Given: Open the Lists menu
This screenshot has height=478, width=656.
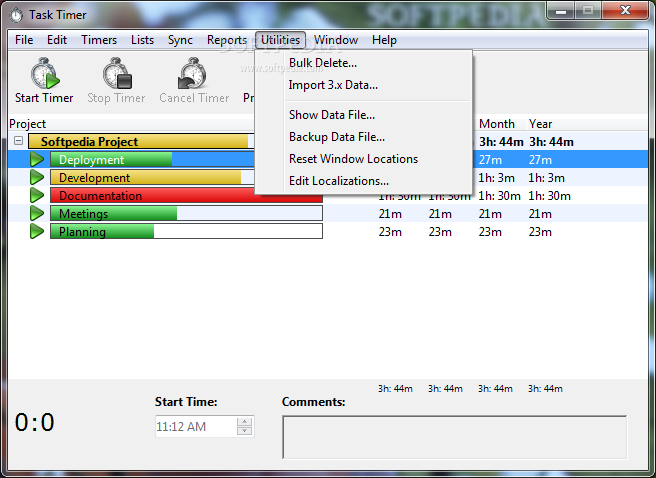Looking at the screenshot, I should coord(142,40).
